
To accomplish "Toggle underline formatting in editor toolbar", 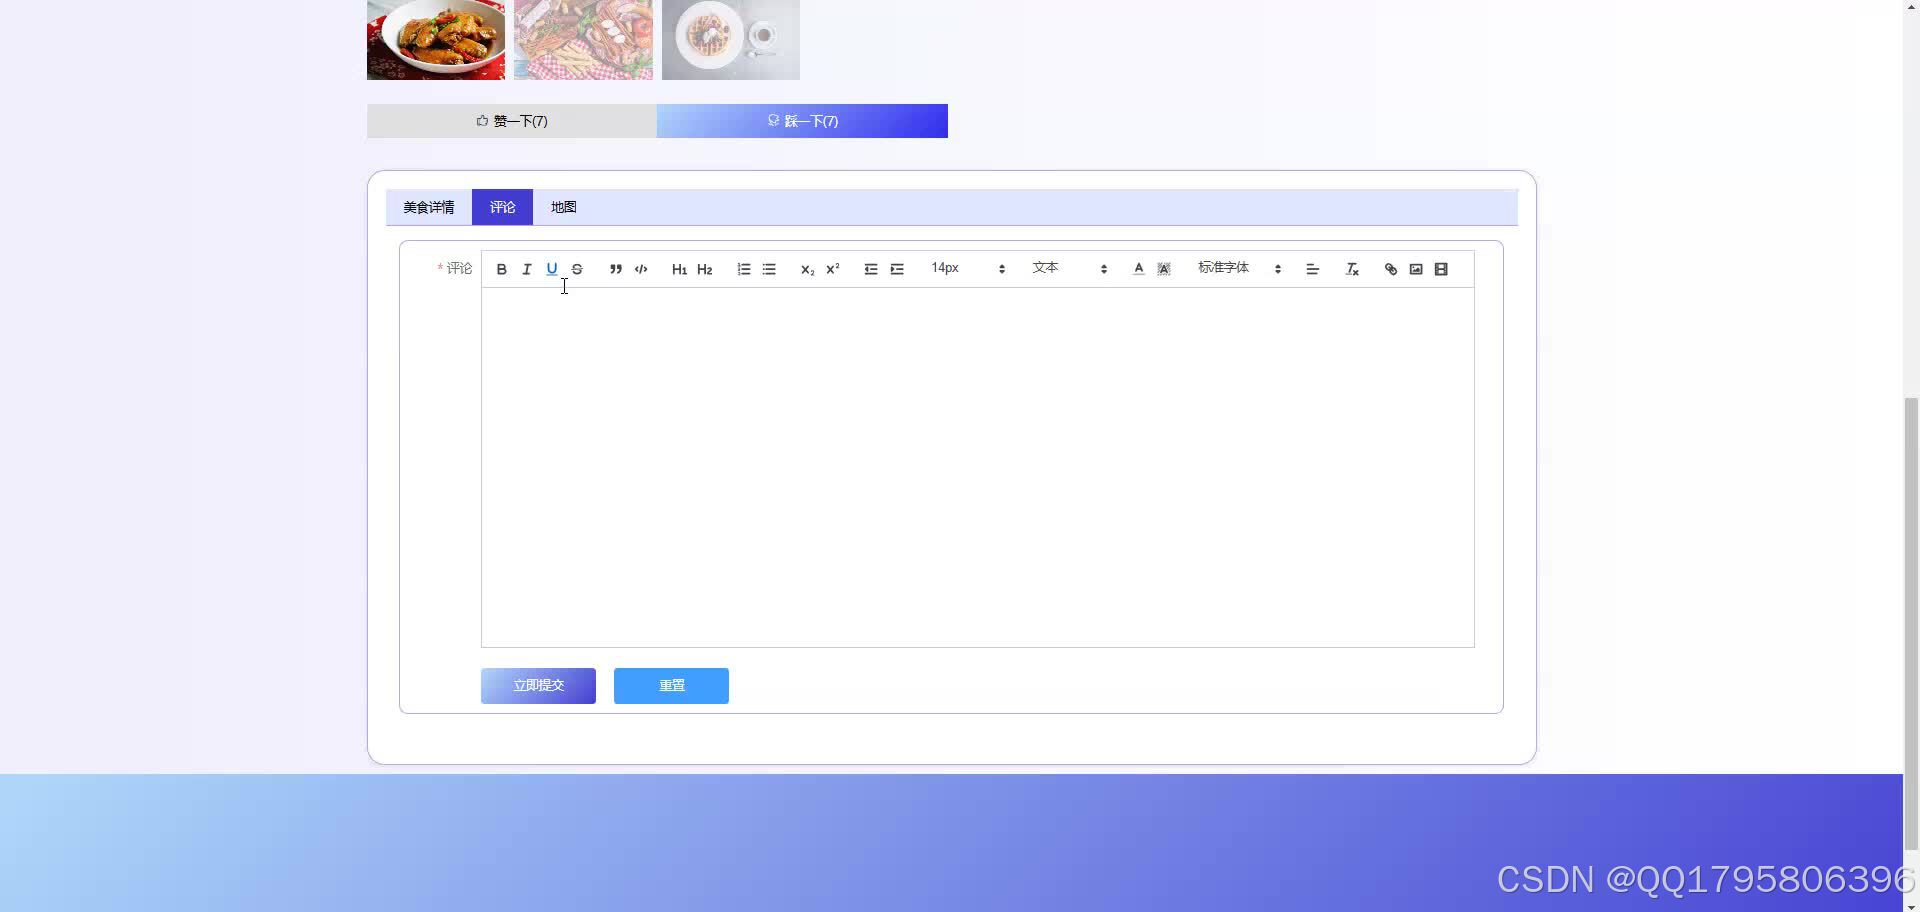I will click(551, 269).
